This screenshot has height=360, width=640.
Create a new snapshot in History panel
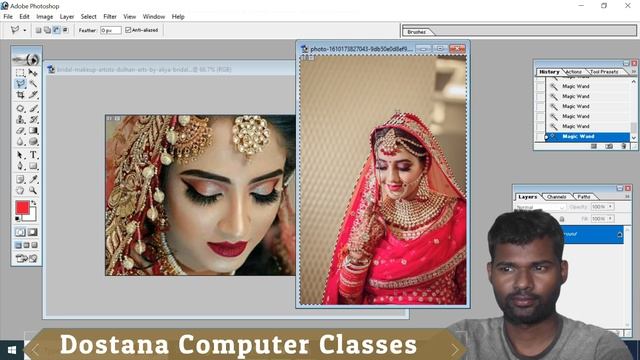609,146
